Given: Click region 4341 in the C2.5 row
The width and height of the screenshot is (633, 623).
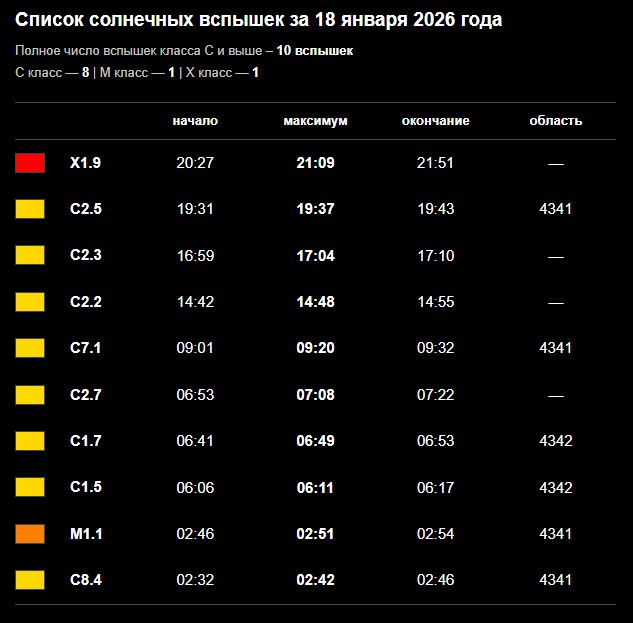Looking at the screenshot, I should coord(555,209).
